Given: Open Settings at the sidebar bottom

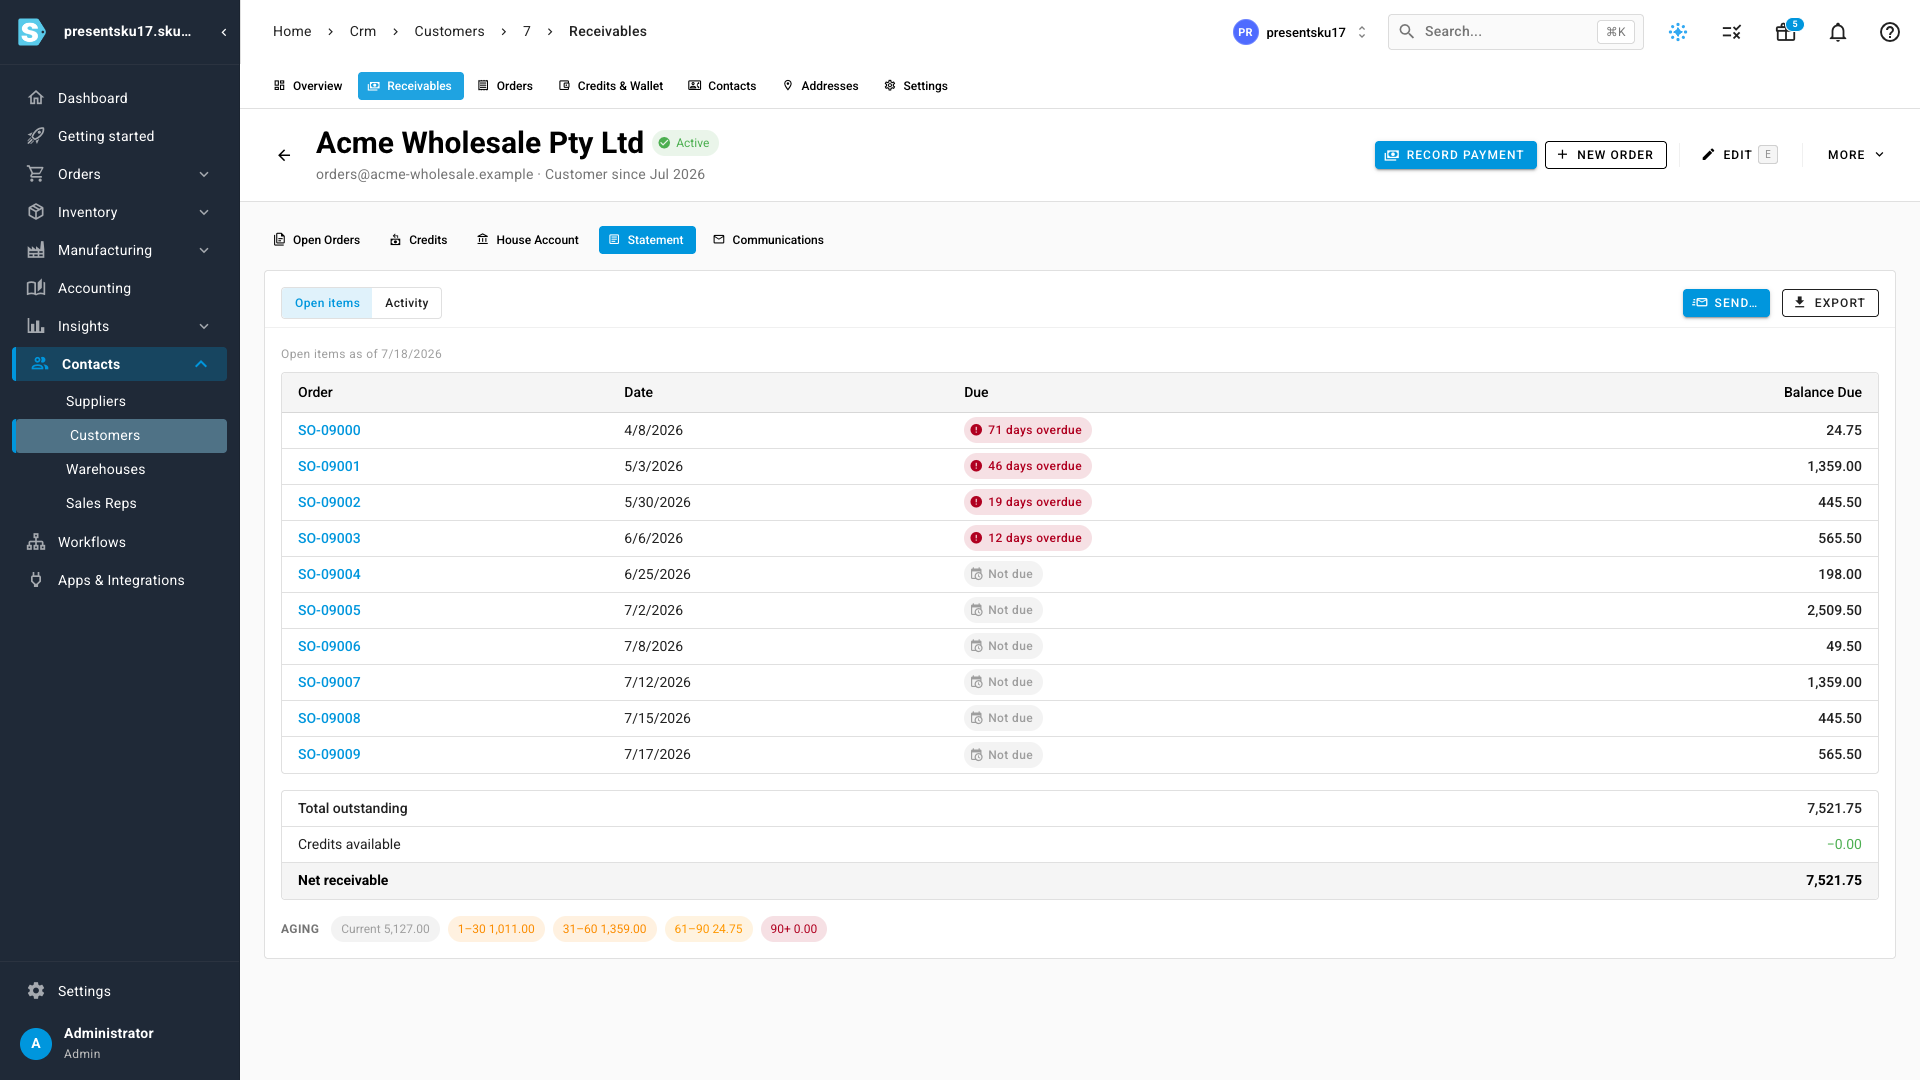Looking at the screenshot, I should click(x=120, y=991).
